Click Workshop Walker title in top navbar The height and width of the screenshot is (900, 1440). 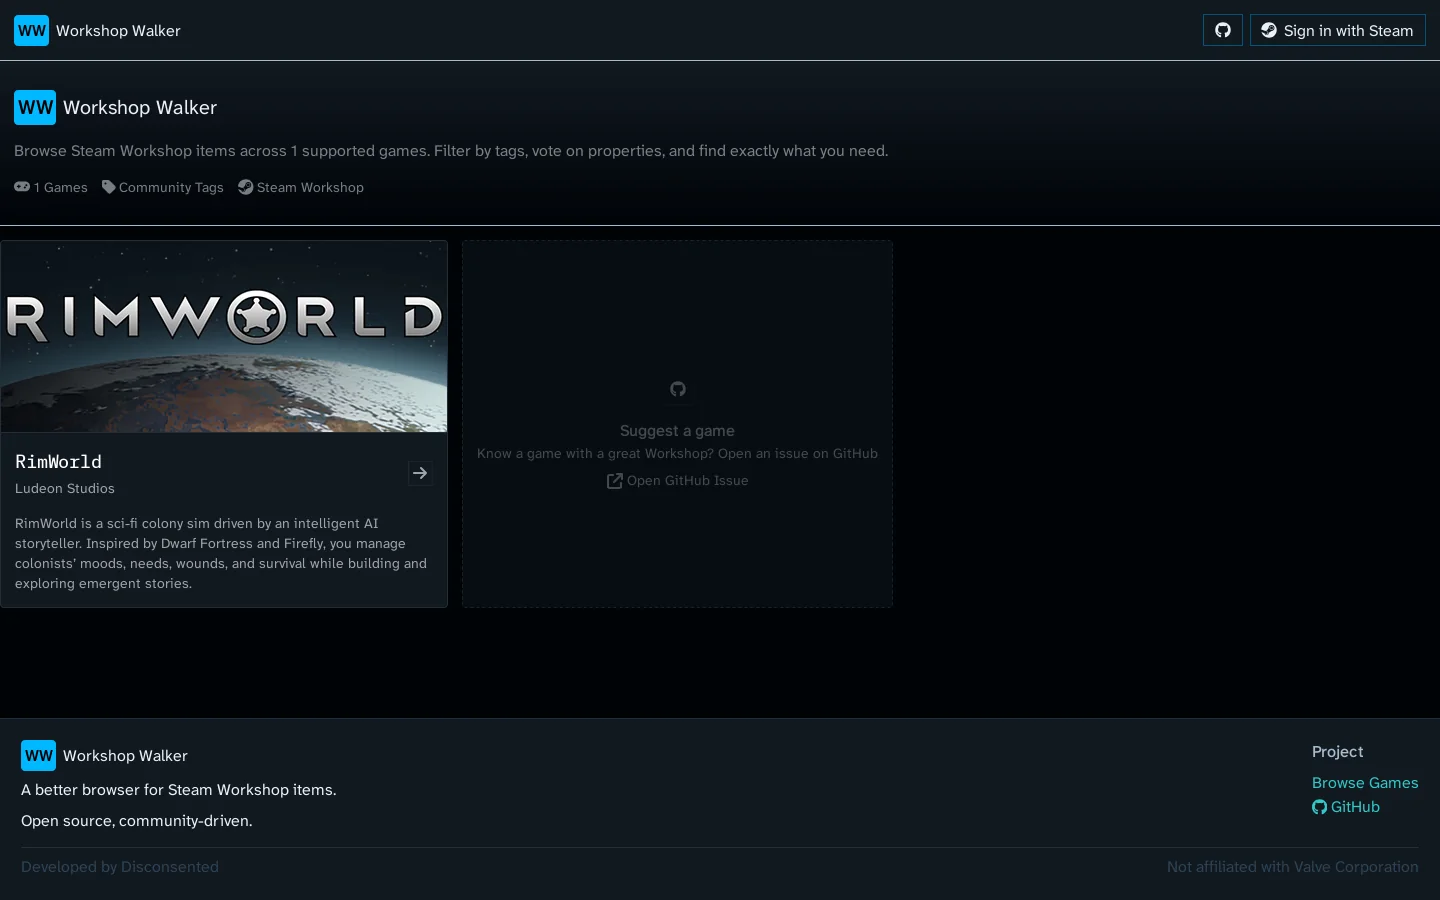pos(118,30)
